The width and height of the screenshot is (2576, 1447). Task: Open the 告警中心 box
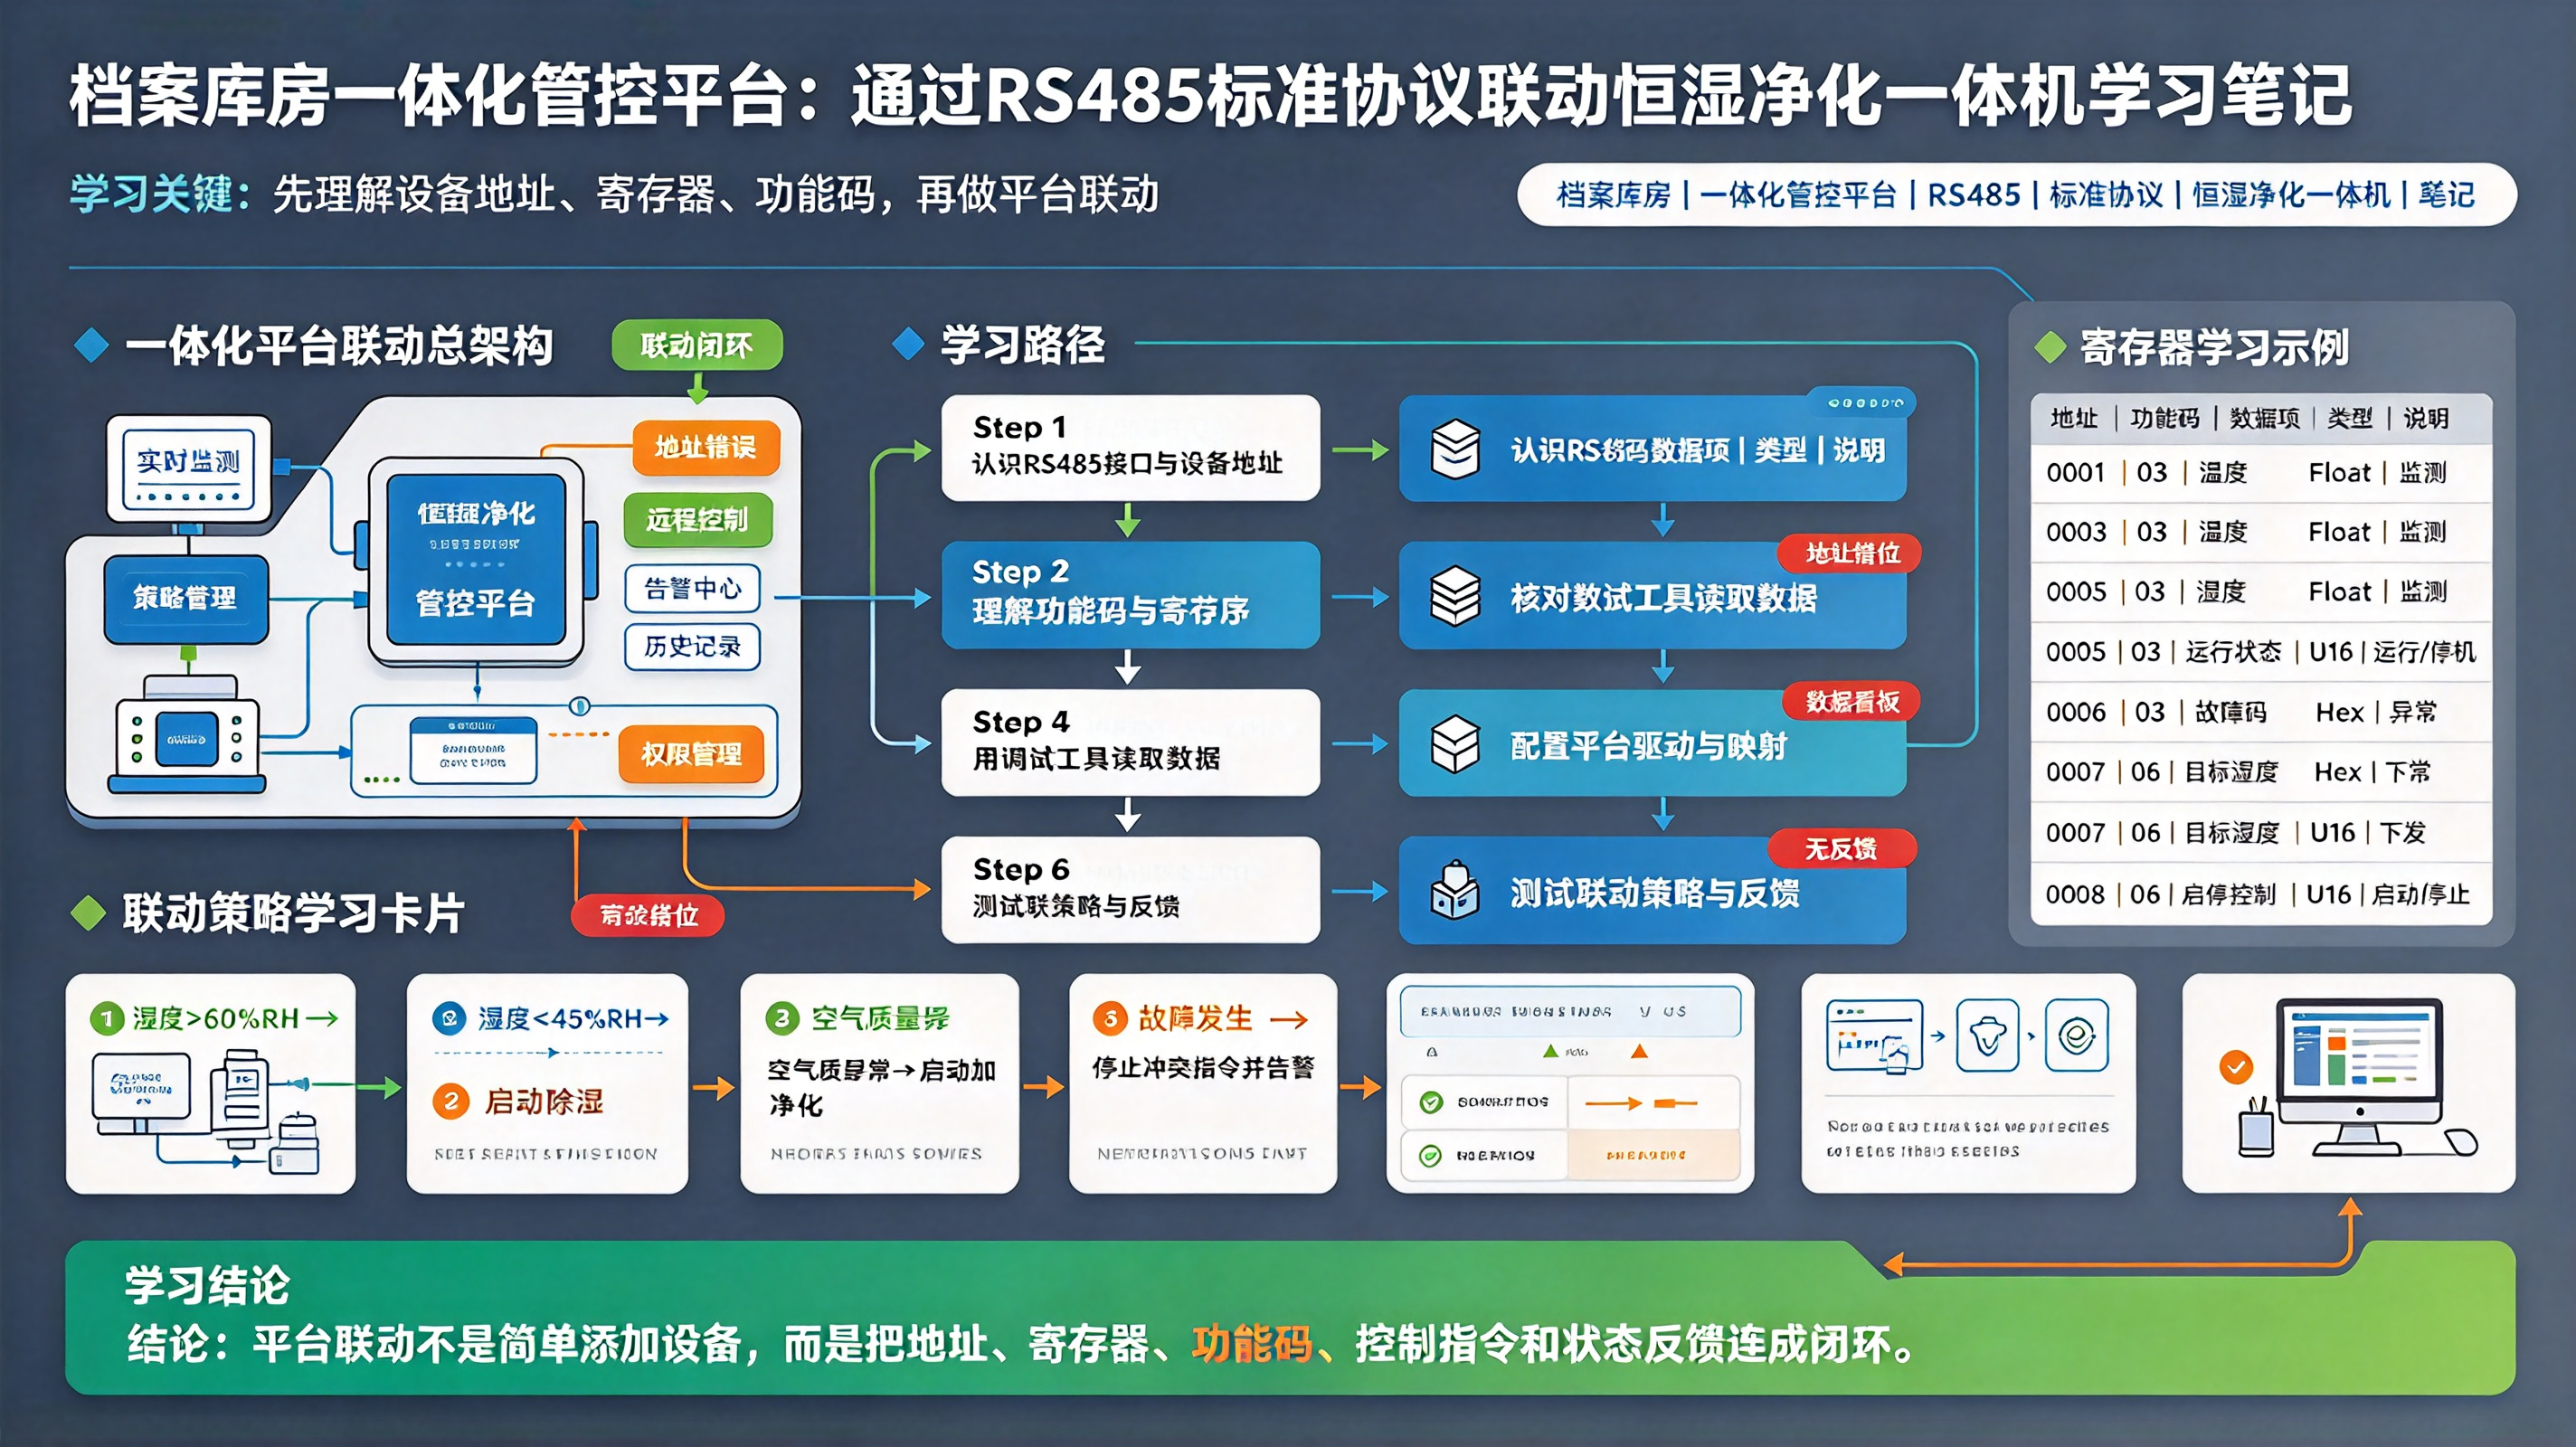tap(692, 588)
